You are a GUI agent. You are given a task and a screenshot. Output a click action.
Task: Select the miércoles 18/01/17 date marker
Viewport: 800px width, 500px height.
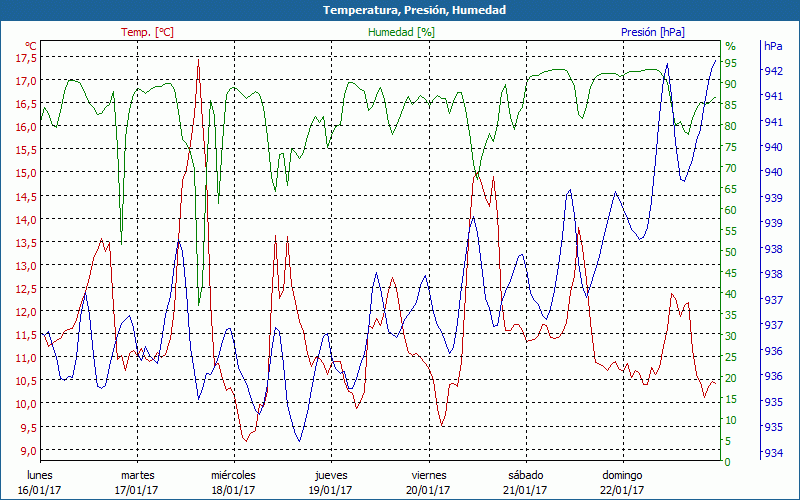(233, 482)
